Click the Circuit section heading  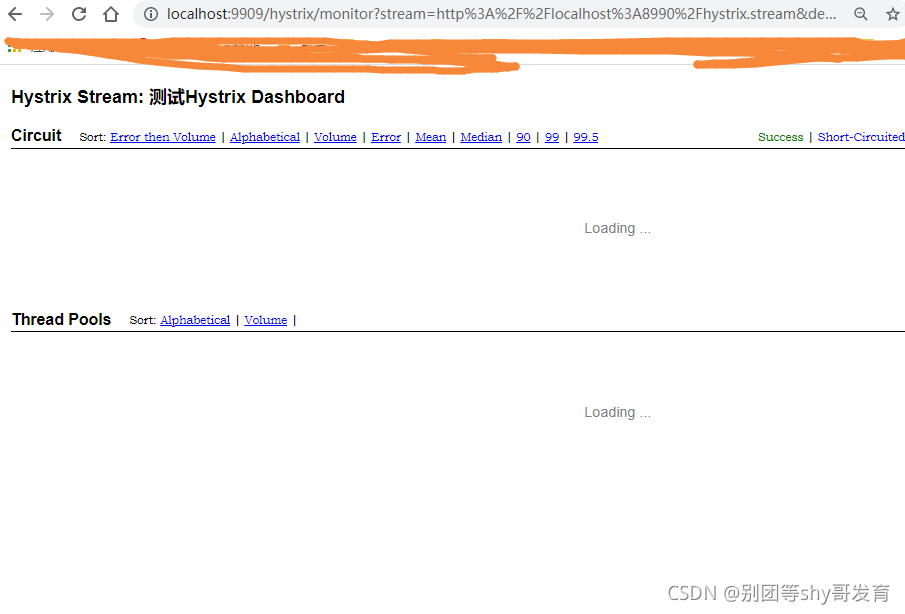[x=36, y=135]
